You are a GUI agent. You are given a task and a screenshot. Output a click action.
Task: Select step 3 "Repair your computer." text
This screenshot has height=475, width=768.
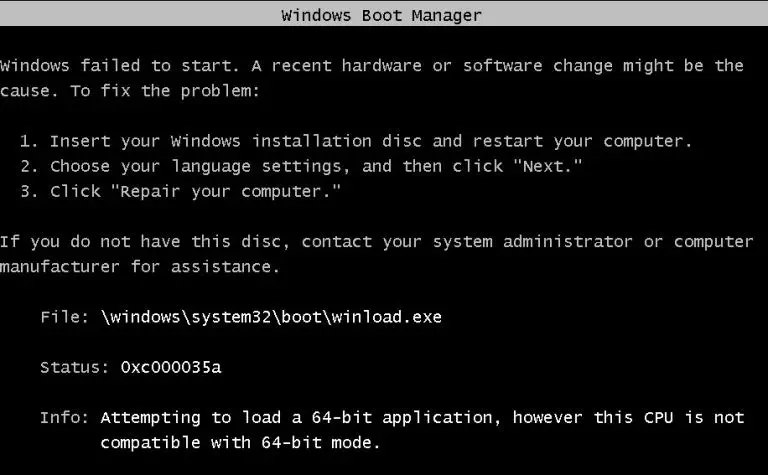(225, 191)
